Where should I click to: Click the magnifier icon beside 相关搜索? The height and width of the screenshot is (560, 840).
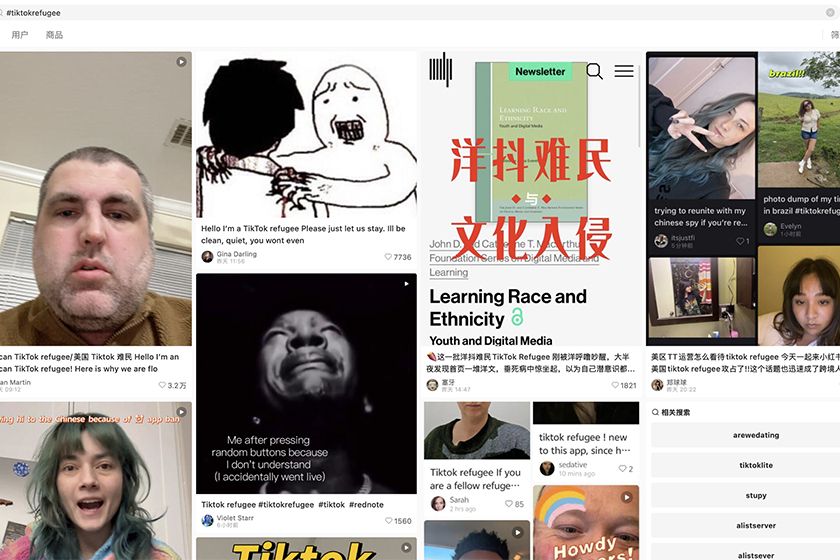655,412
